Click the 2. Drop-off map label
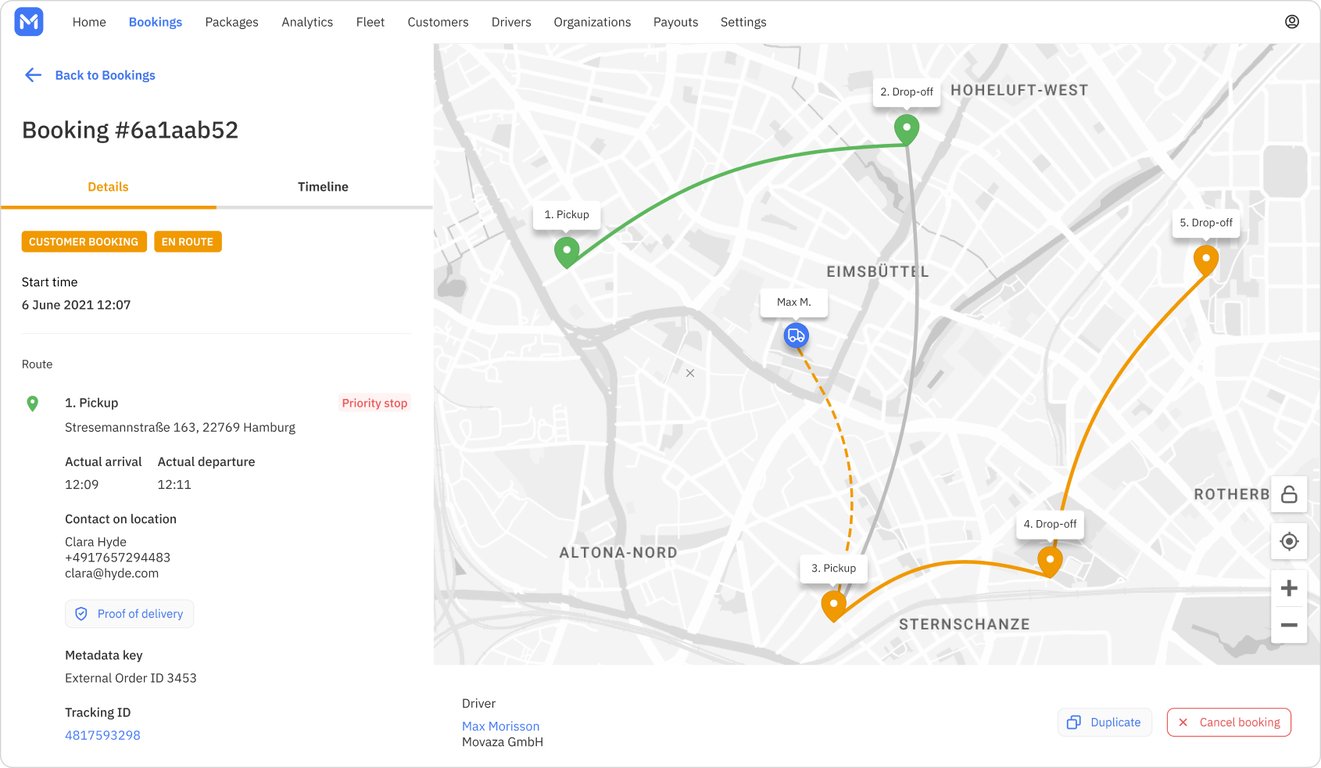This screenshot has height=768, width=1321. point(907,92)
